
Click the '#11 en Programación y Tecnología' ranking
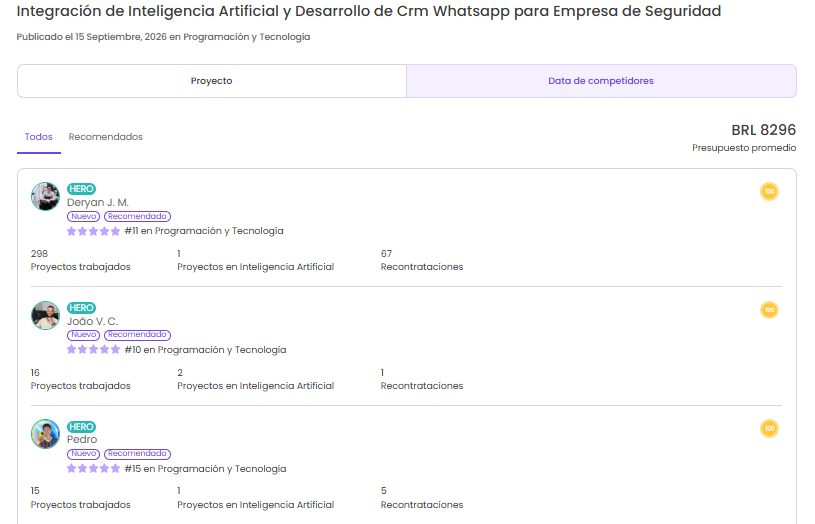(204, 231)
